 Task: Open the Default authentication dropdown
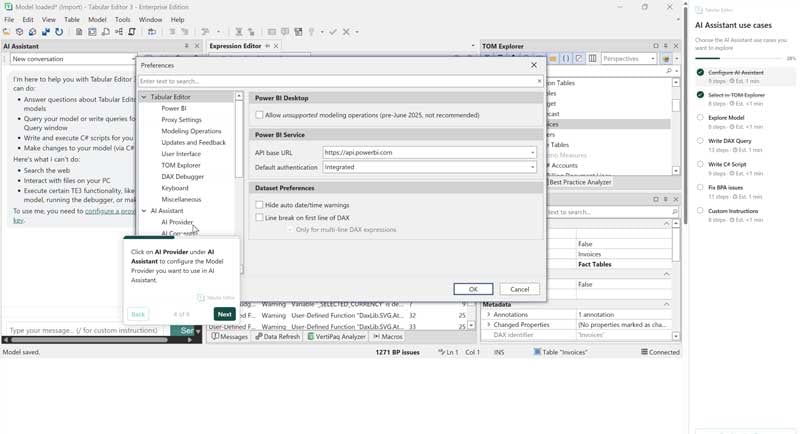pyautogui.click(x=532, y=167)
